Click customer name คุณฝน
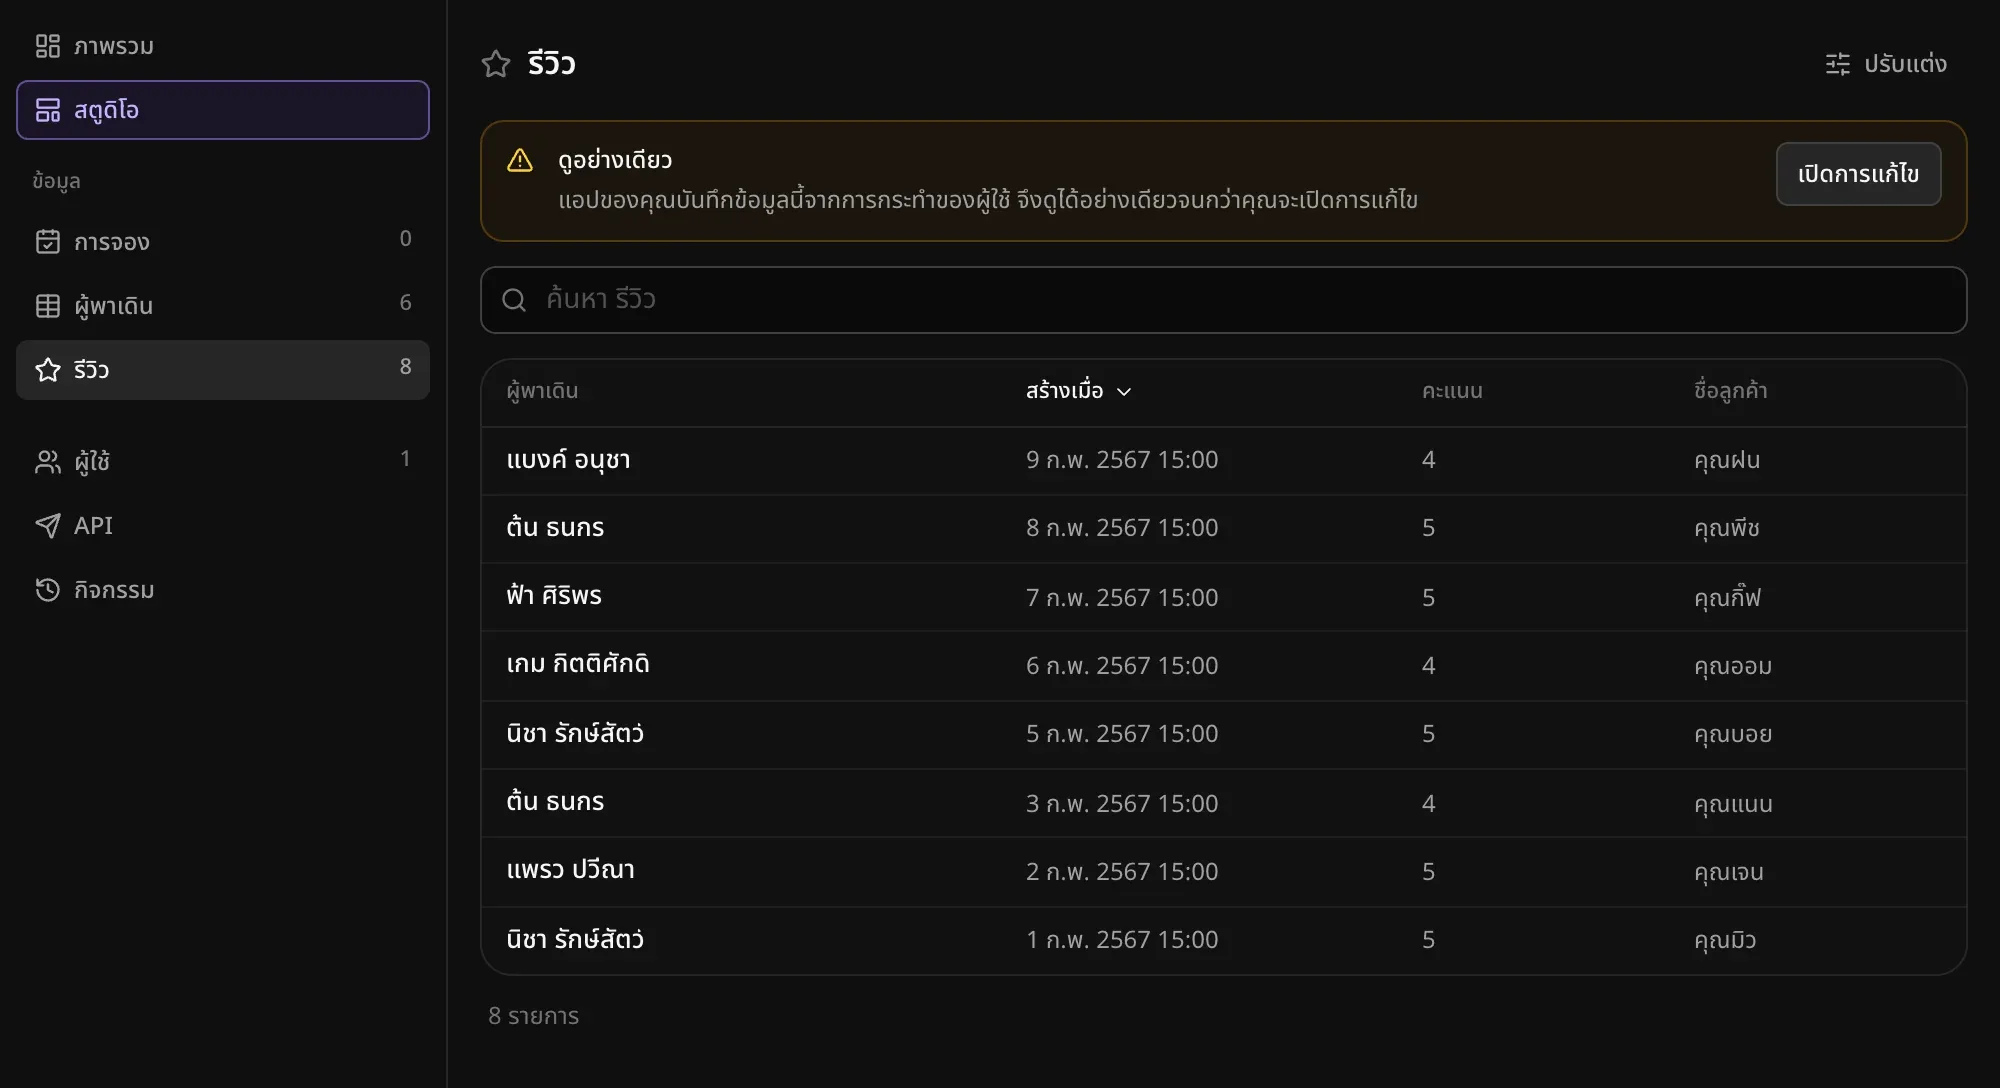Screen dimensions: 2000x1088 pos(1727,461)
